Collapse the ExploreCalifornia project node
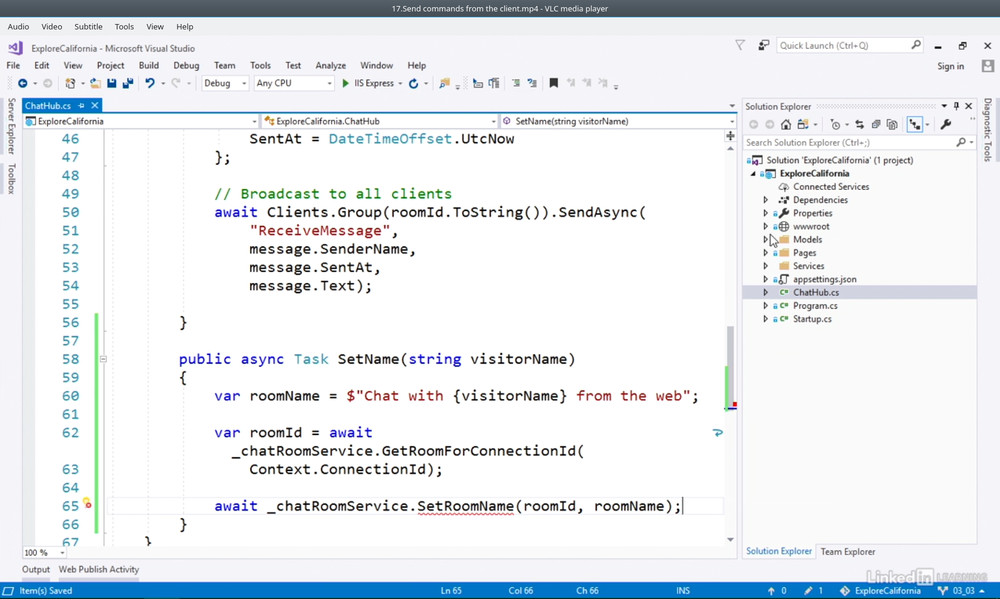The image size is (1000, 599). click(753, 174)
